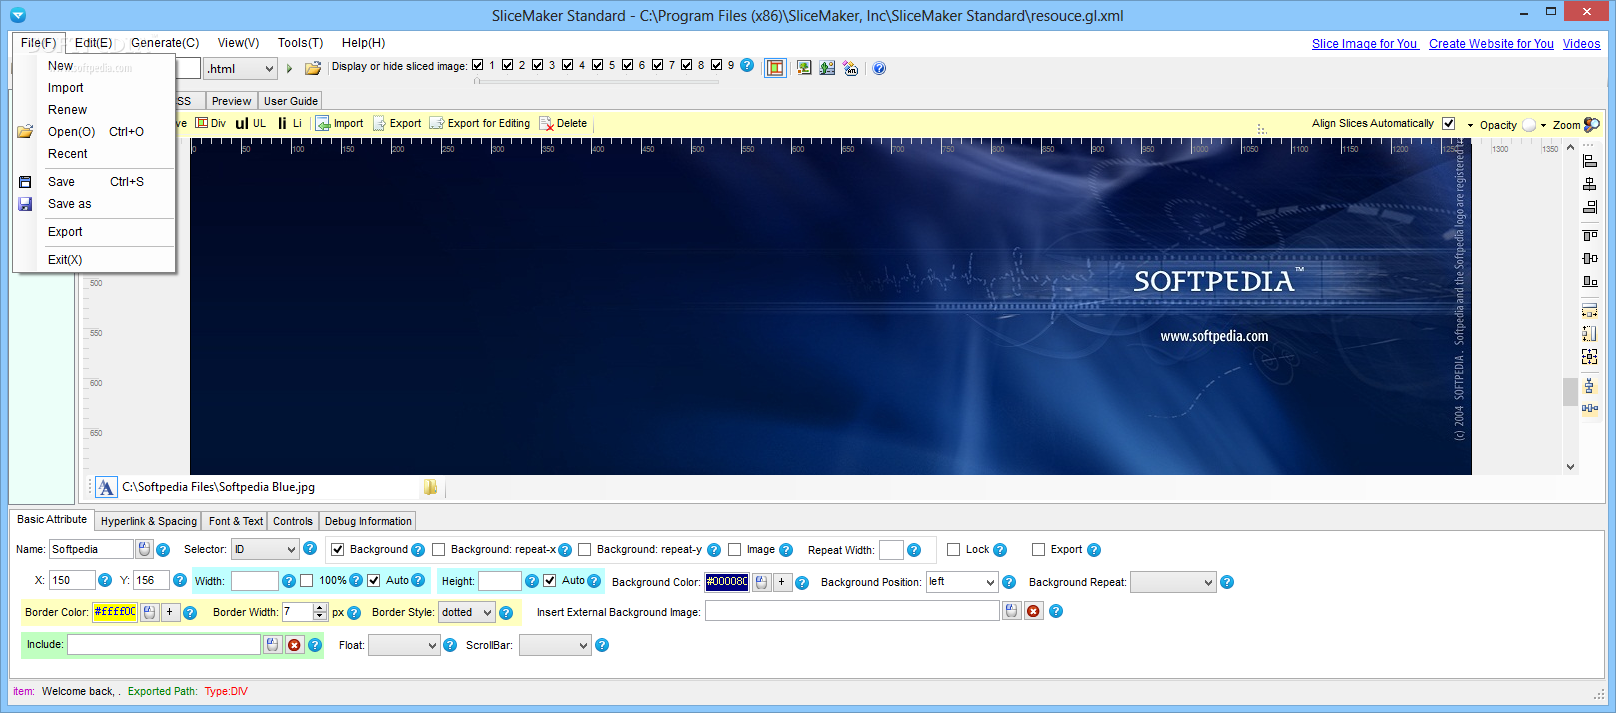The height and width of the screenshot is (713, 1616).
Task: Click folder icon after Softpedia Blue.jpg path
Action: [x=430, y=487]
